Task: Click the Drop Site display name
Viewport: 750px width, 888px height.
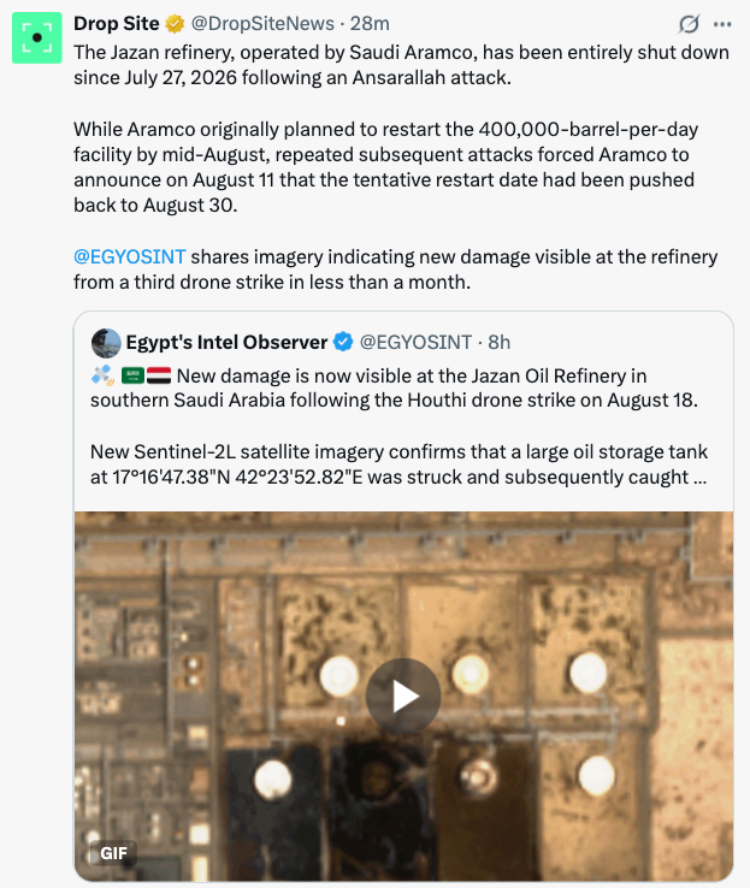Action: tap(116, 24)
